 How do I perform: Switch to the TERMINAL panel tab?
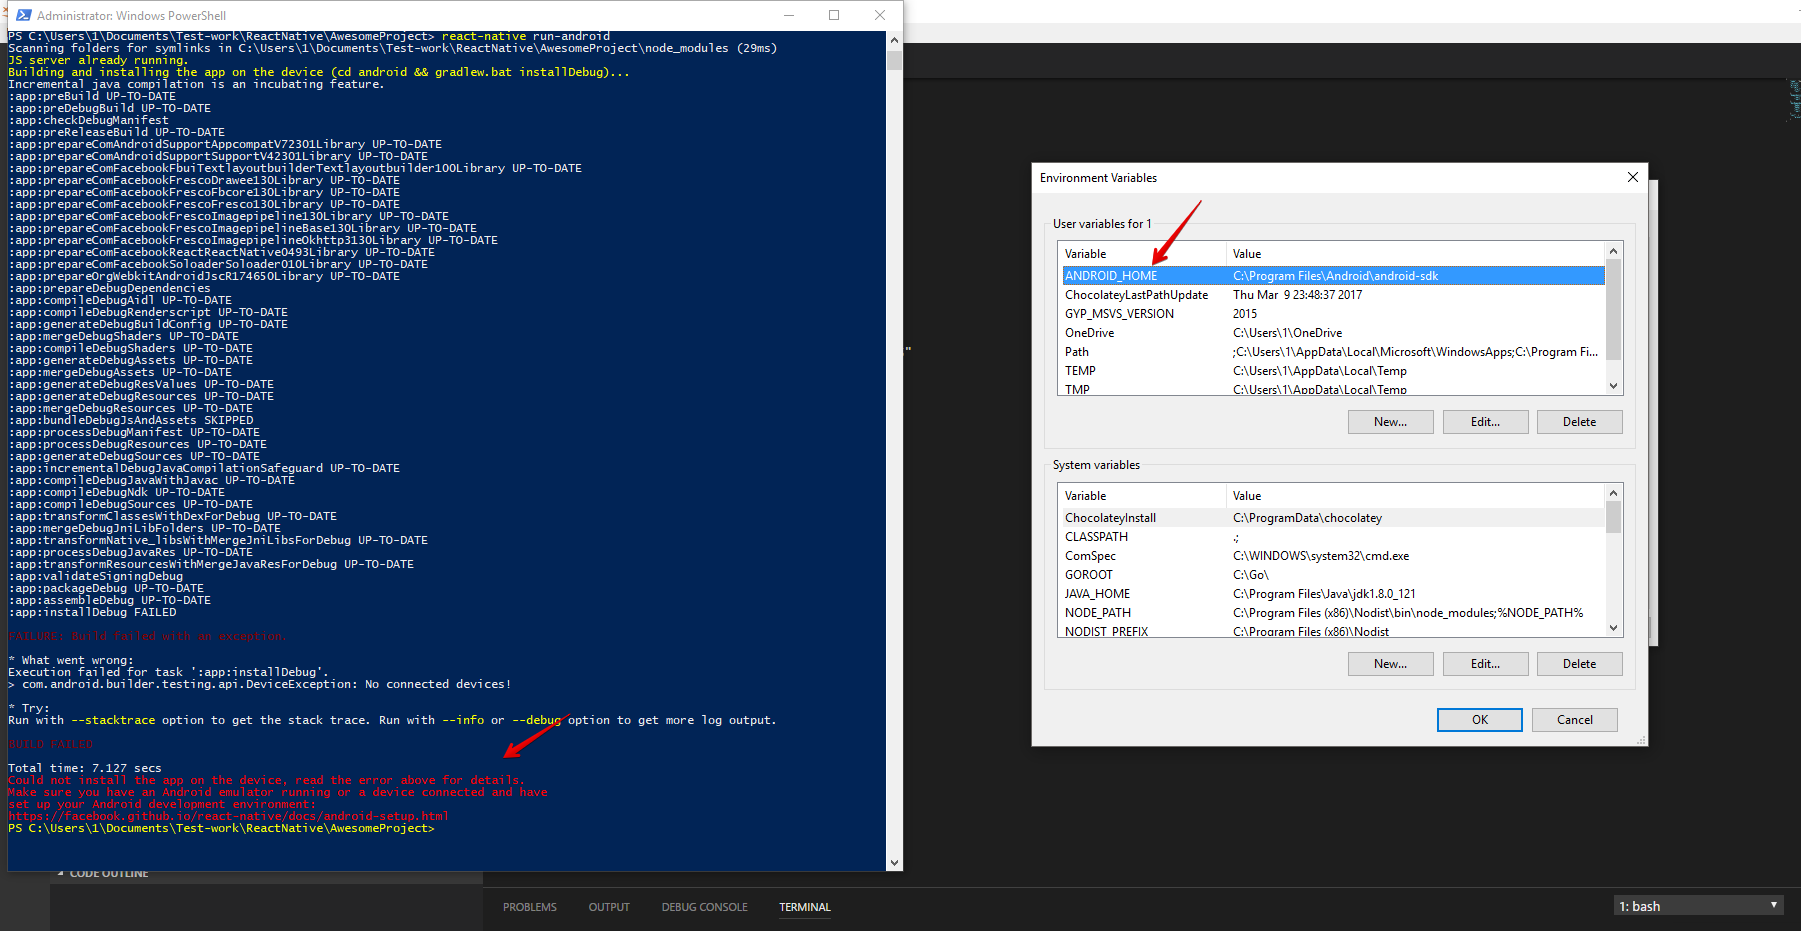pos(805,907)
